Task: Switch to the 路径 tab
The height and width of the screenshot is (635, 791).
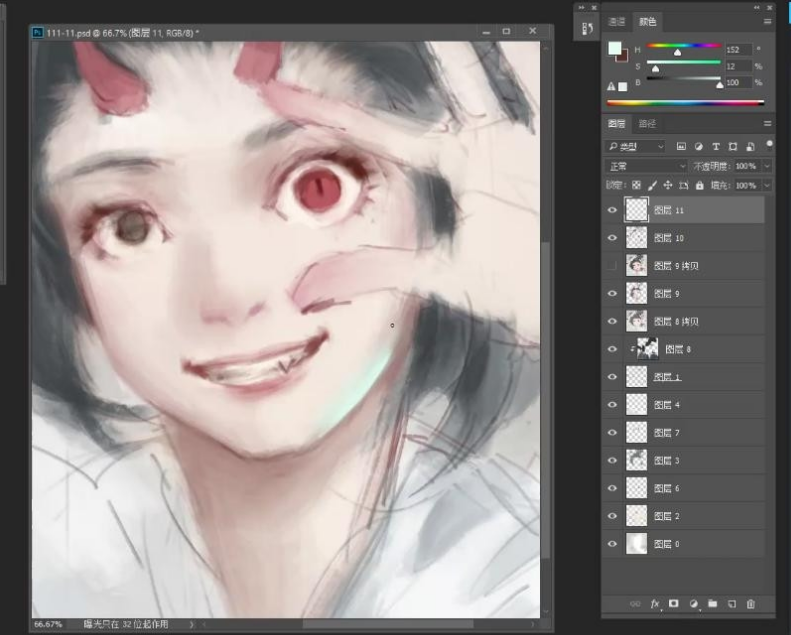Action: point(647,123)
